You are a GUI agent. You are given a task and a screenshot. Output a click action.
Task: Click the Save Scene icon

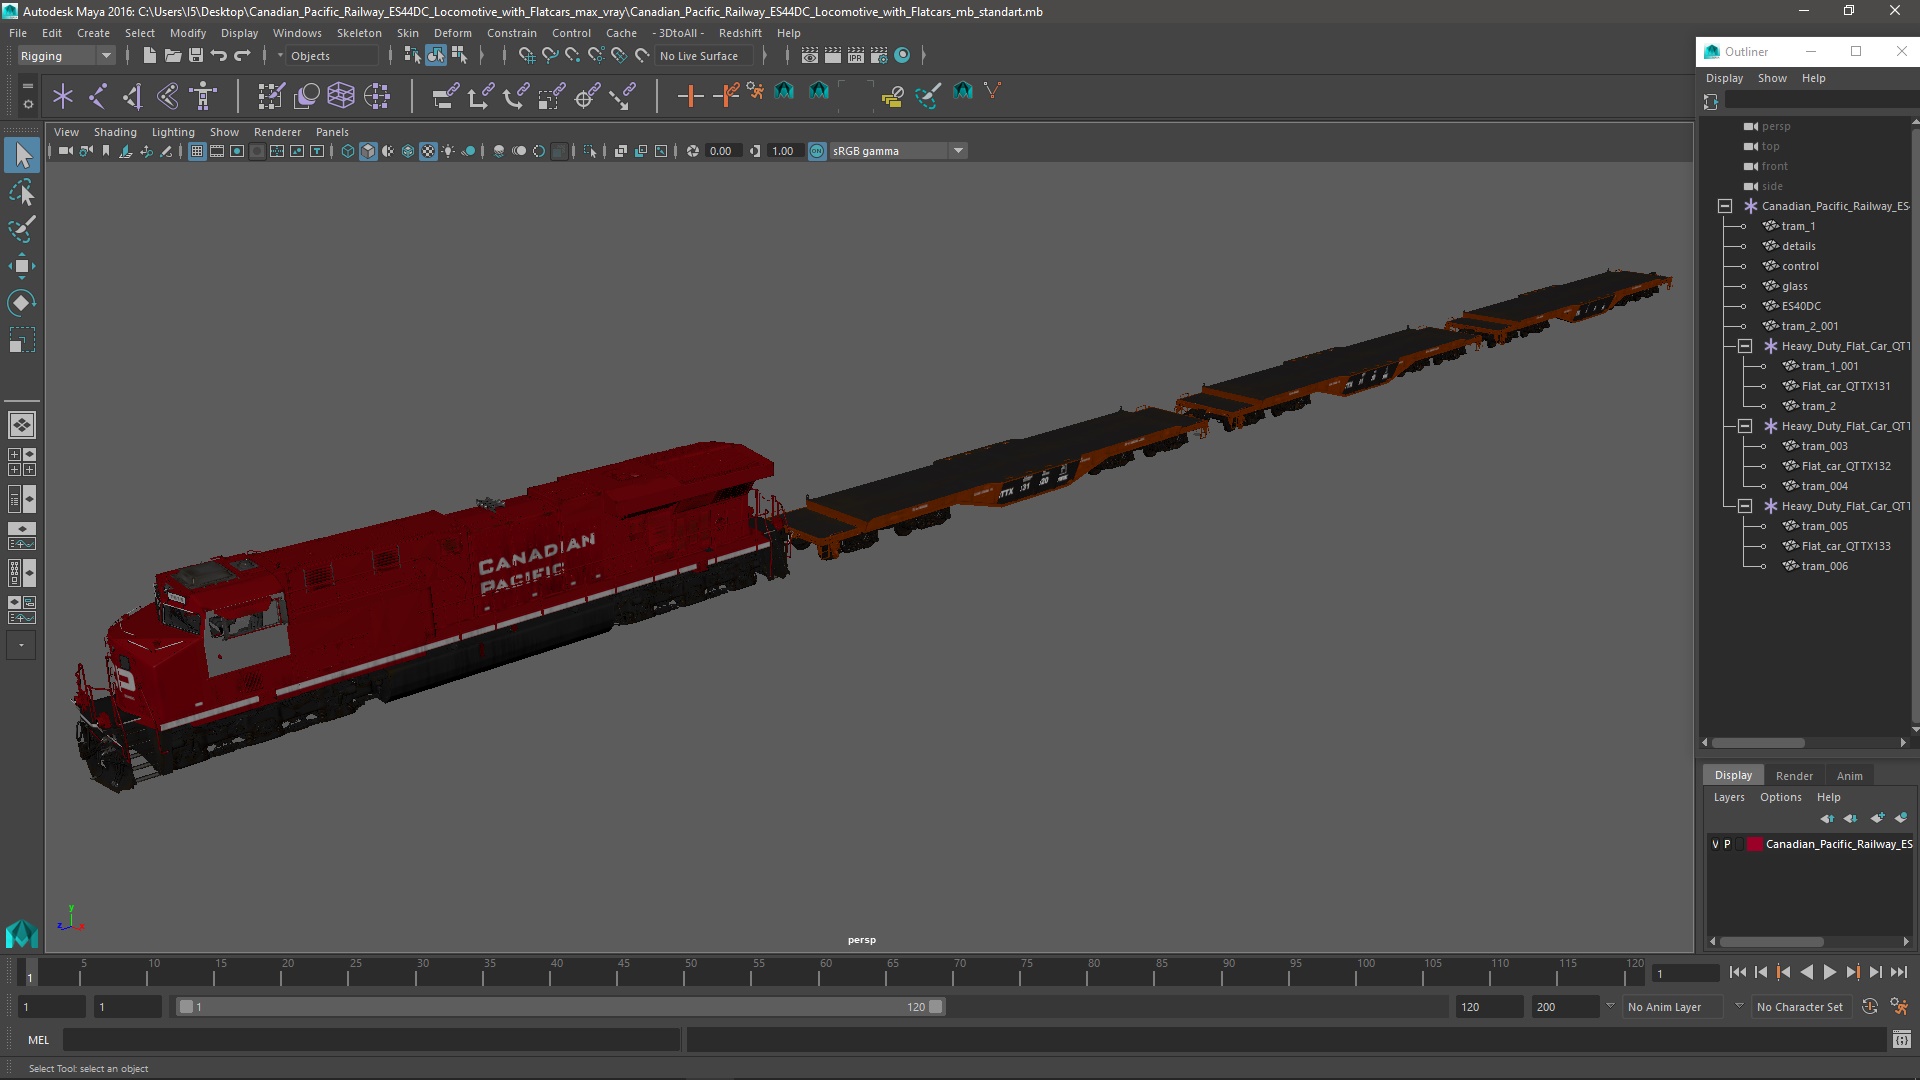[196, 56]
